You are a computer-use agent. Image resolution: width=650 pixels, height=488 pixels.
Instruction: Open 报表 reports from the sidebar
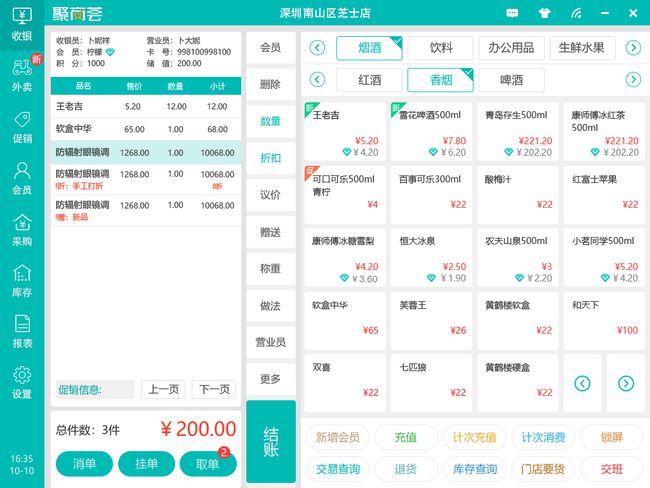pos(21,330)
